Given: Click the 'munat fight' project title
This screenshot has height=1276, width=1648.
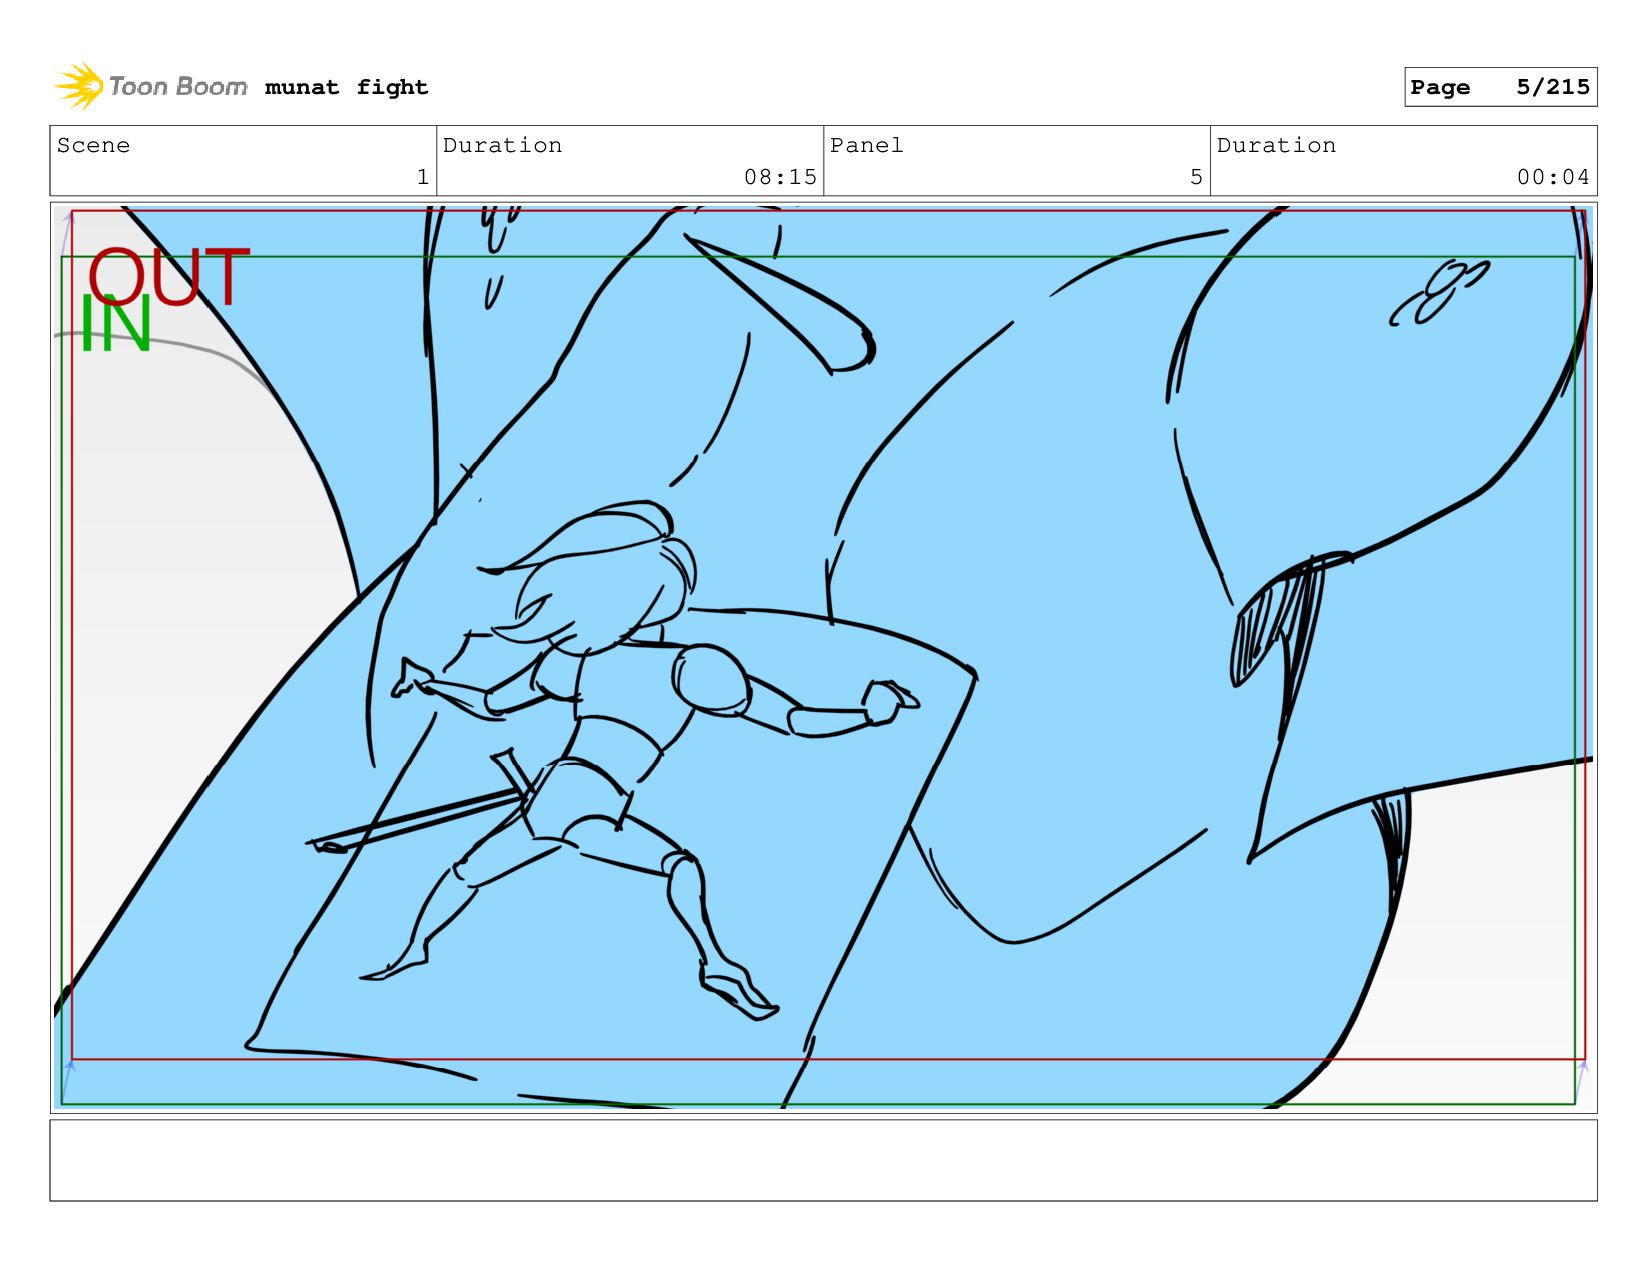Looking at the screenshot, I should pyautogui.click(x=346, y=87).
